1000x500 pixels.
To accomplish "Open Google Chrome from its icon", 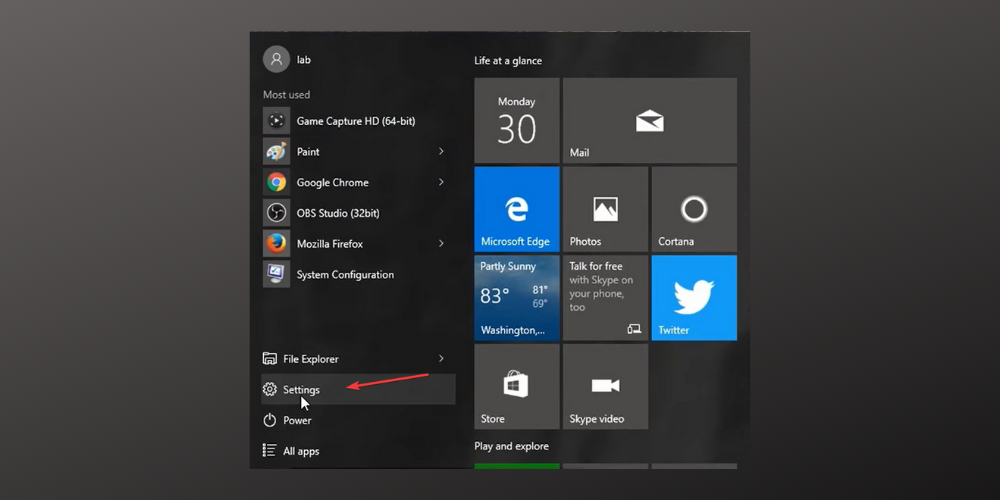I will tap(276, 182).
